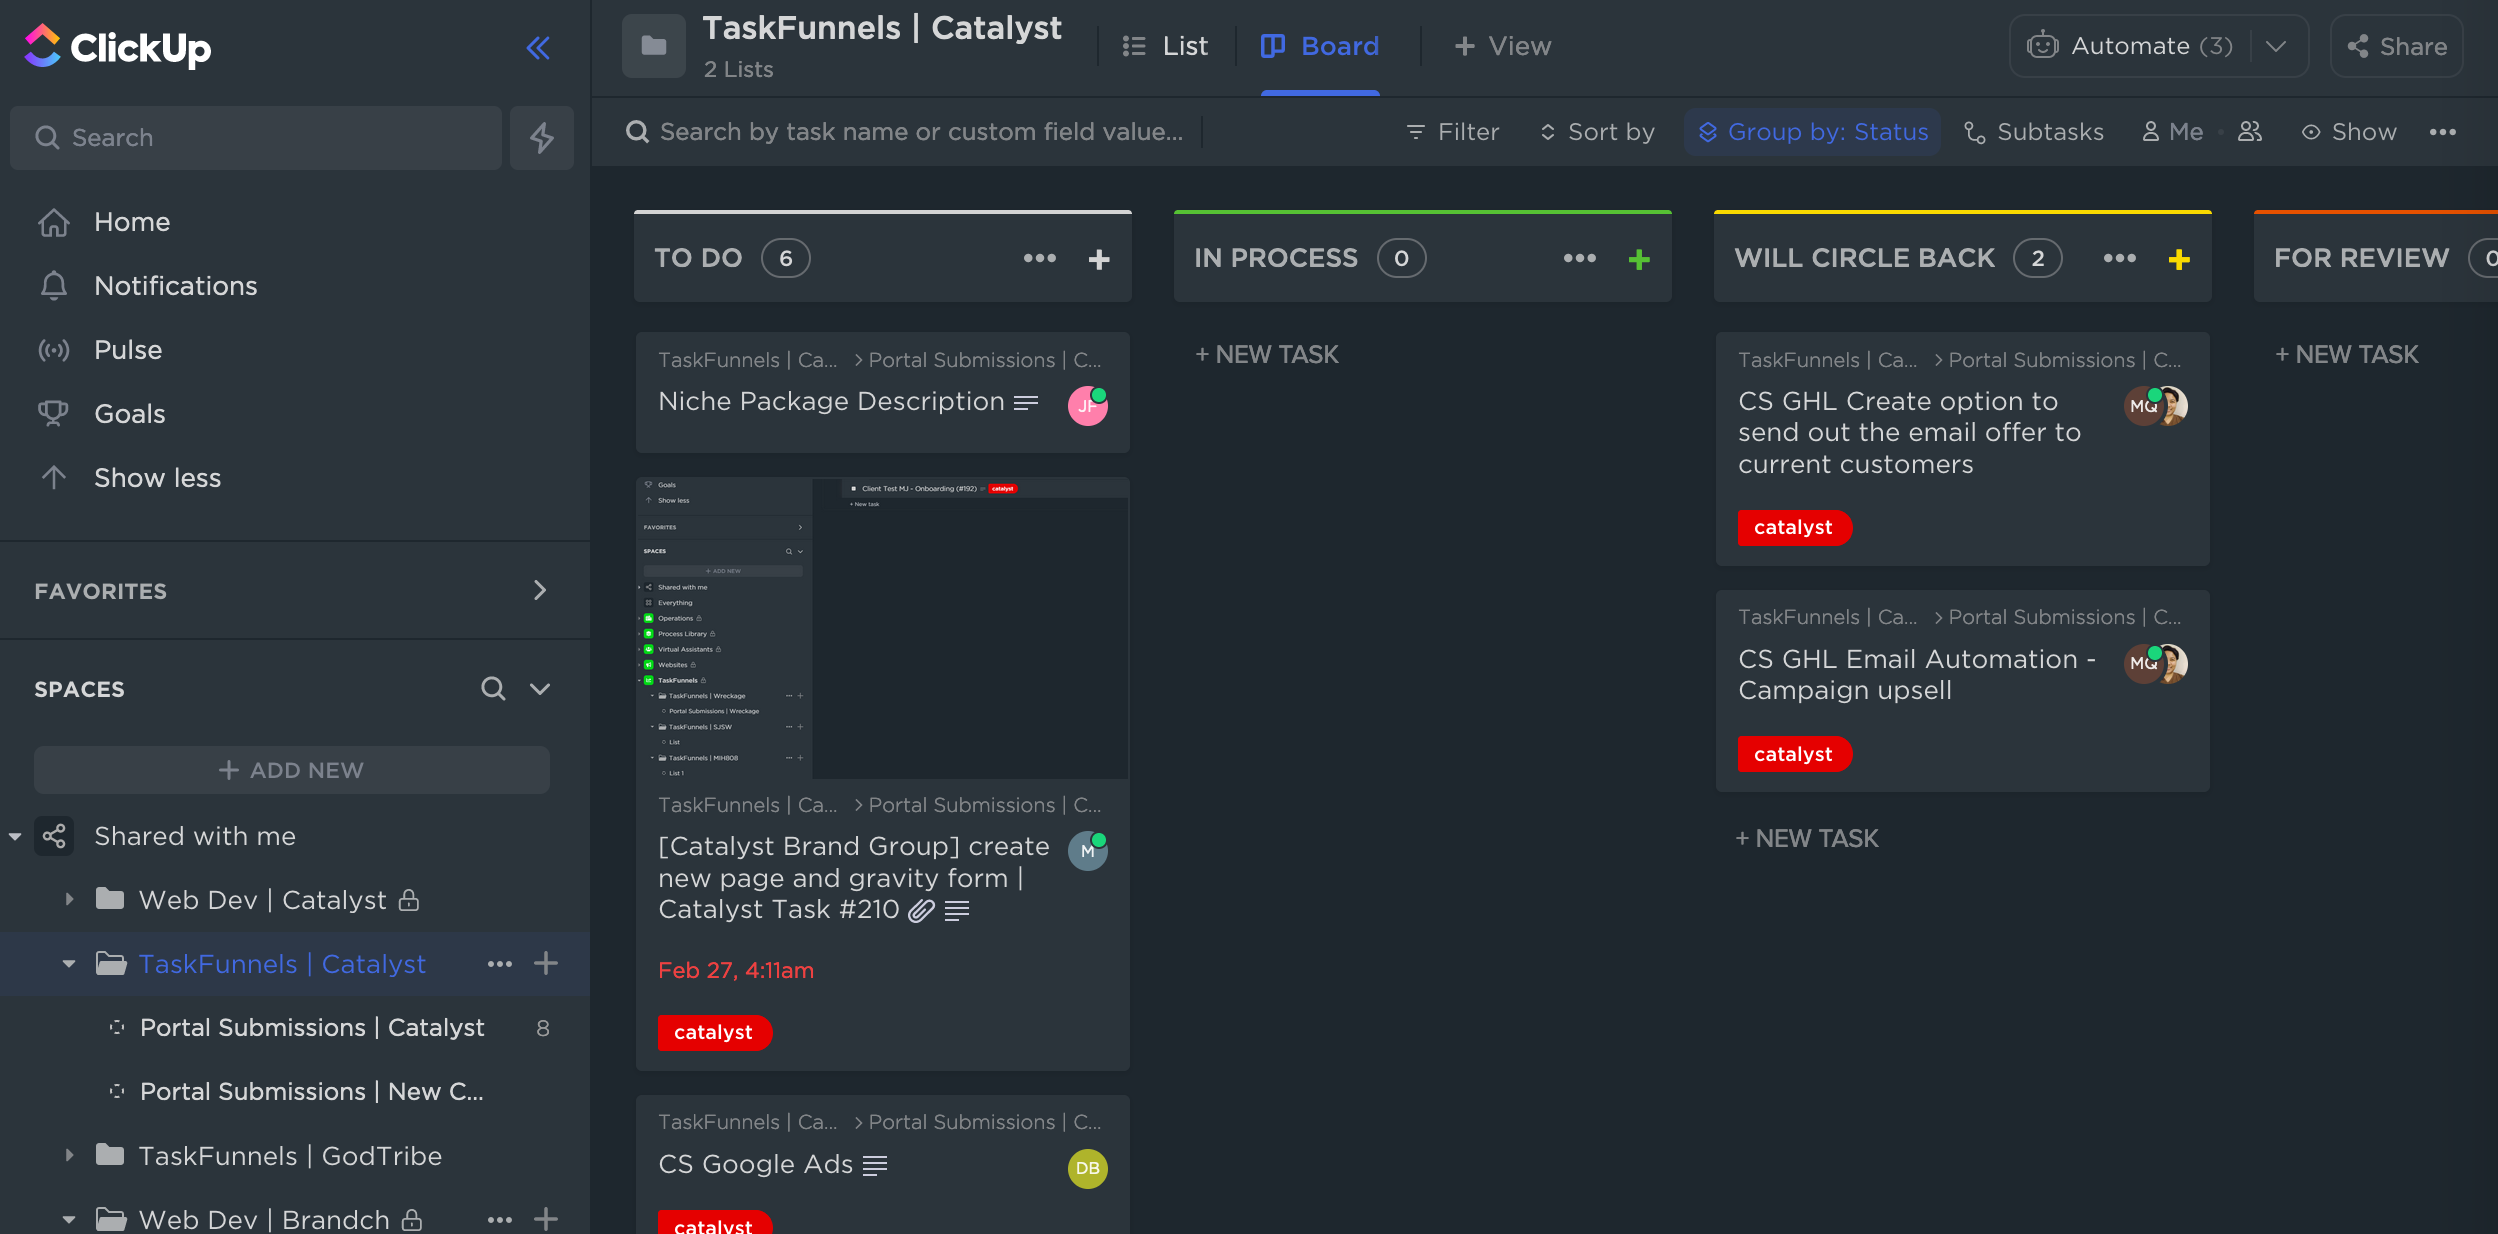This screenshot has width=2498, height=1234.
Task: Click the ellipsis on the TO DO column
Action: point(1040,258)
